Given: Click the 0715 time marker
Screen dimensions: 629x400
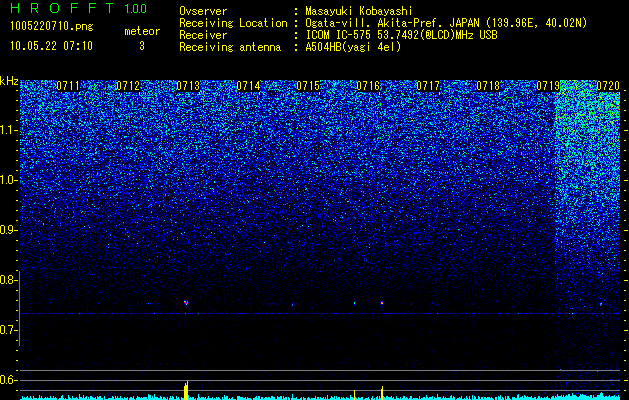Looking at the screenshot, I should point(308,86).
